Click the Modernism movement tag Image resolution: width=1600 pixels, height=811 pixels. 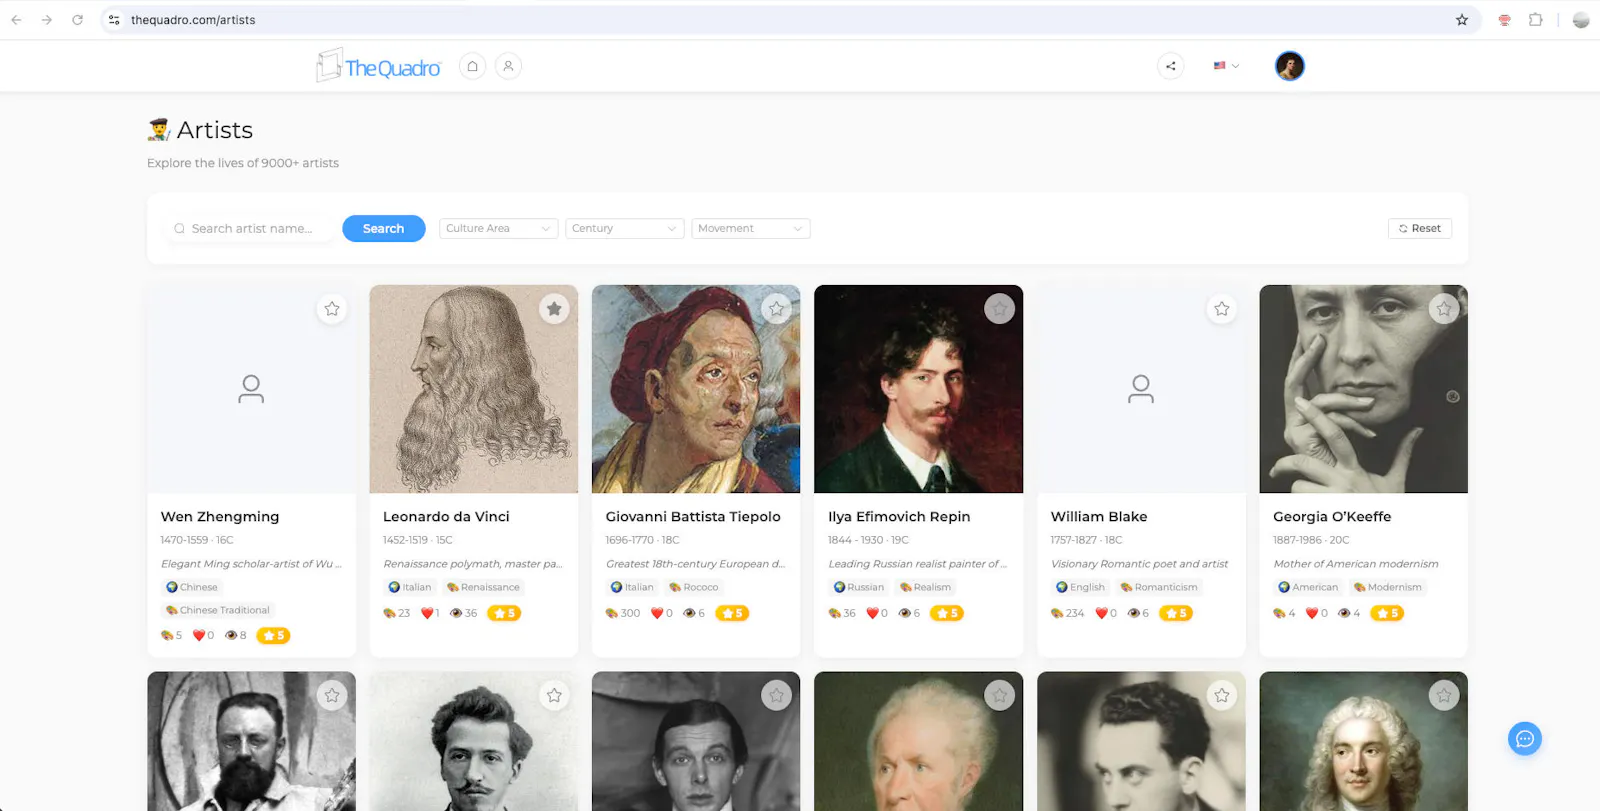[x=1388, y=587]
